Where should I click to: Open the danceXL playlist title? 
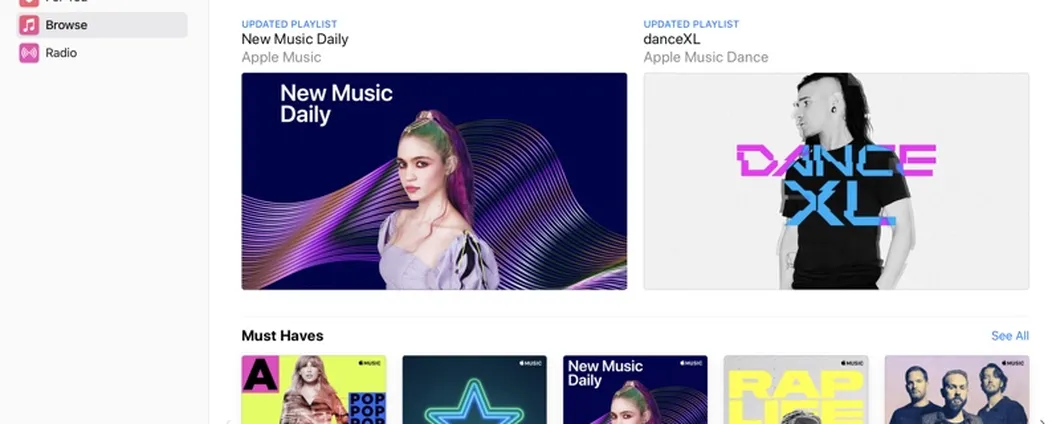[x=671, y=39]
